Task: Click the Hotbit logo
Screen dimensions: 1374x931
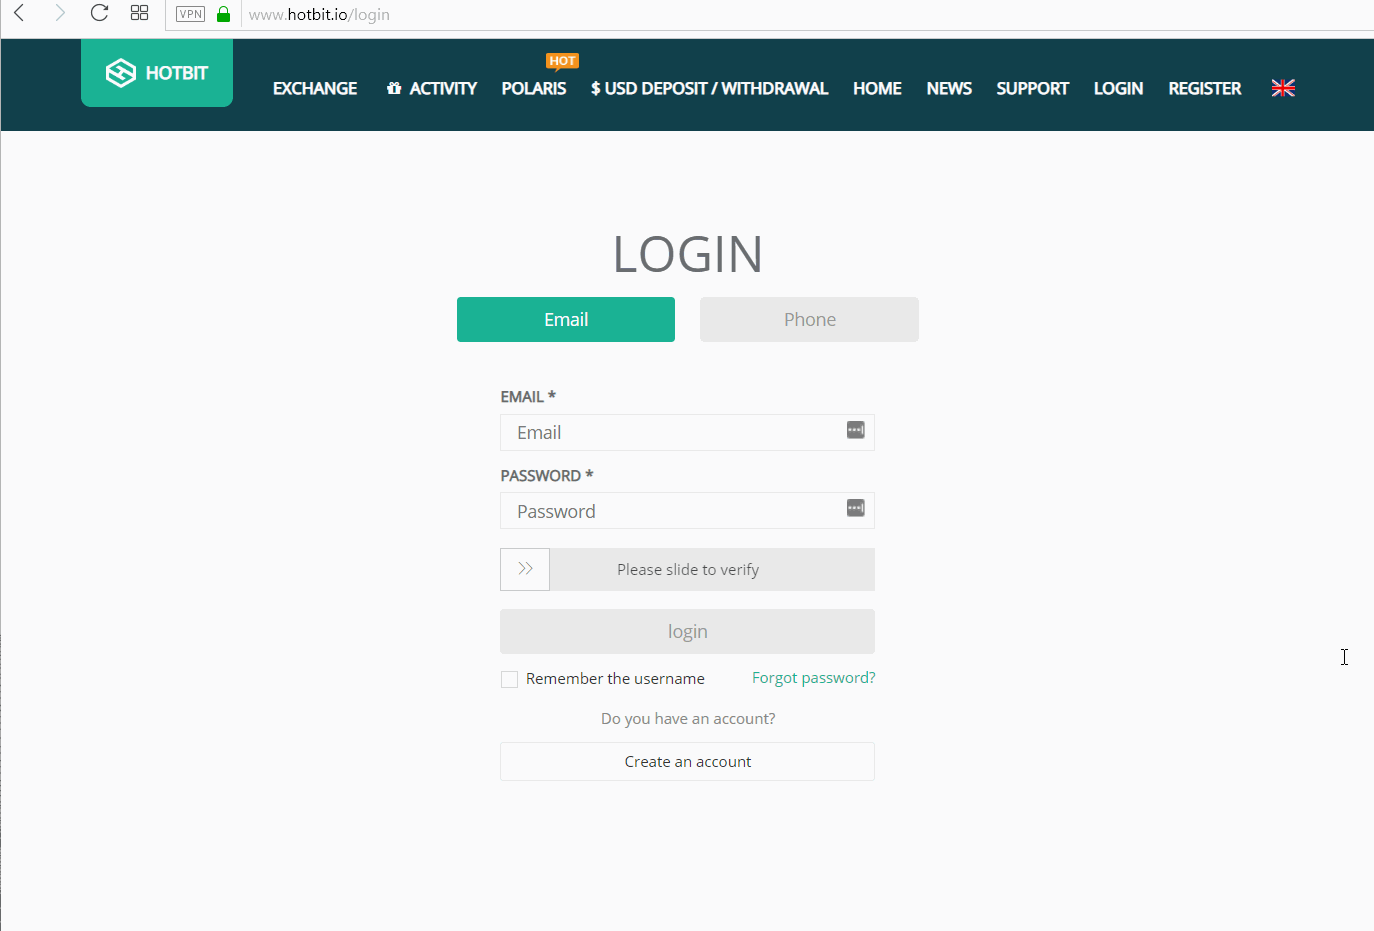Action: pos(157,73)
